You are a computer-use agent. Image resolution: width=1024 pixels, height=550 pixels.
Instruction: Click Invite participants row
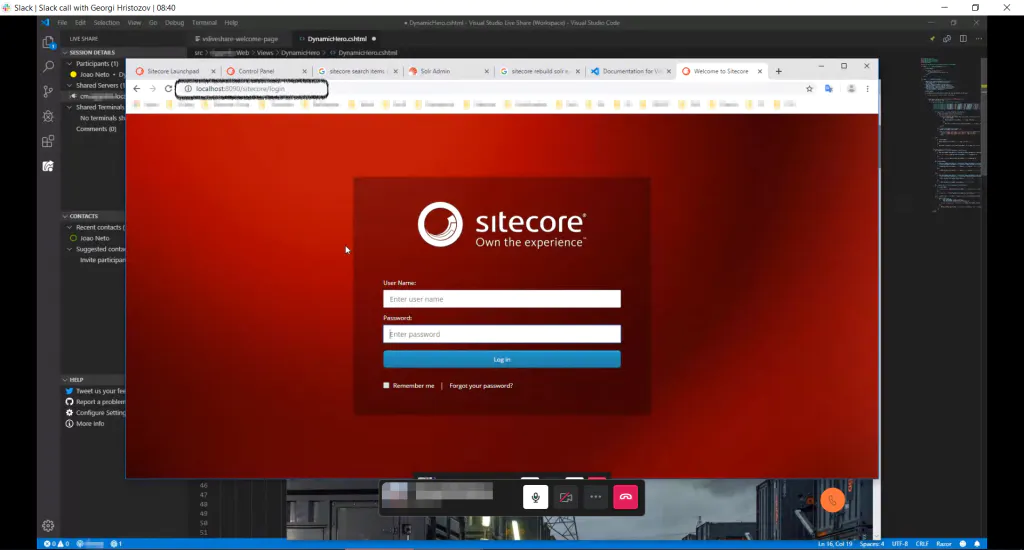103,260
